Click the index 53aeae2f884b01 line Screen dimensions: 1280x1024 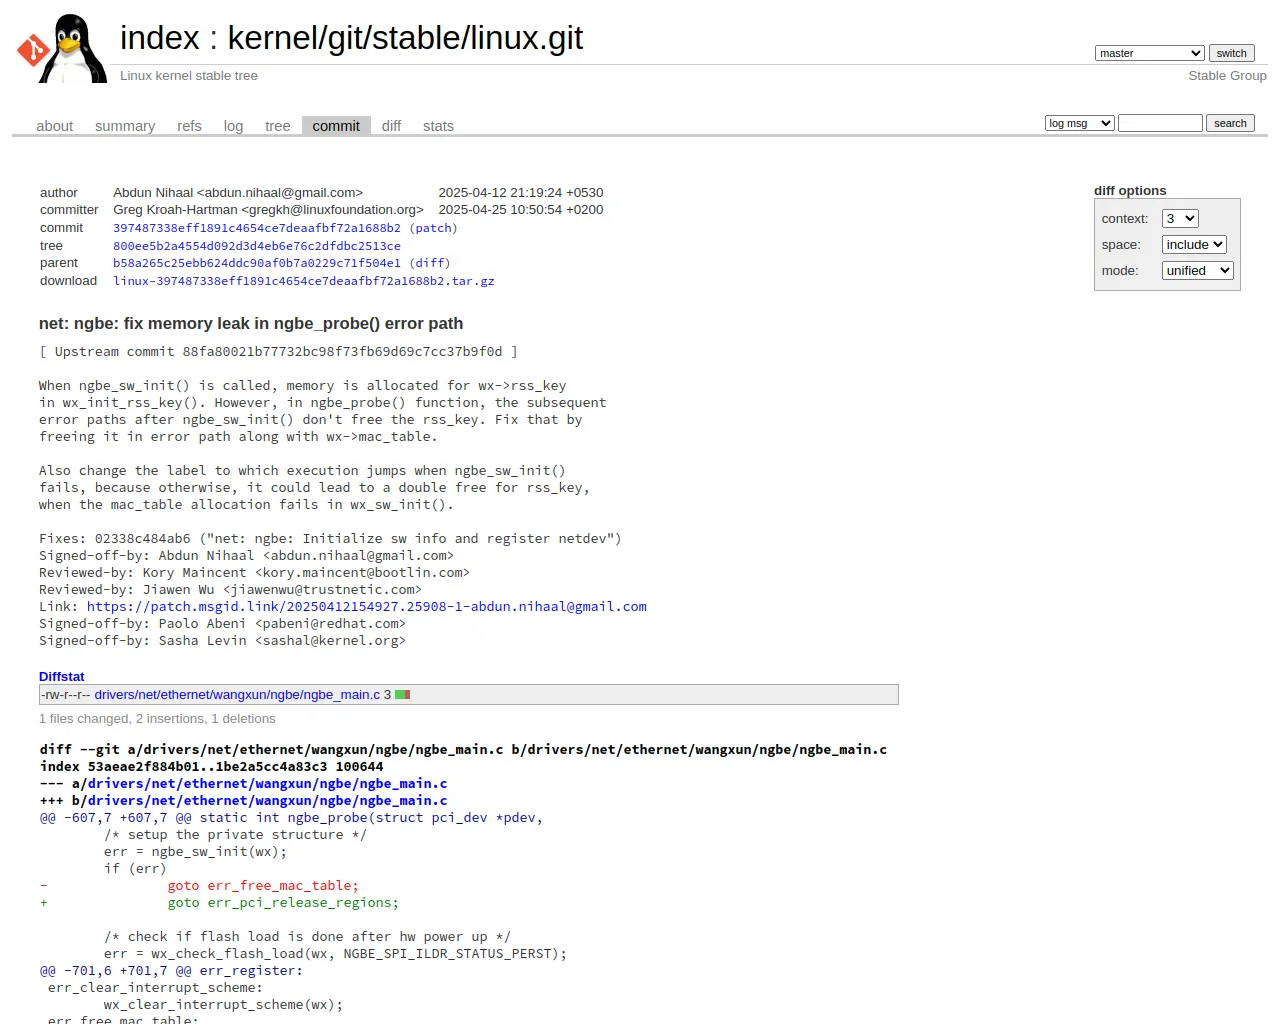coord(212,767)
